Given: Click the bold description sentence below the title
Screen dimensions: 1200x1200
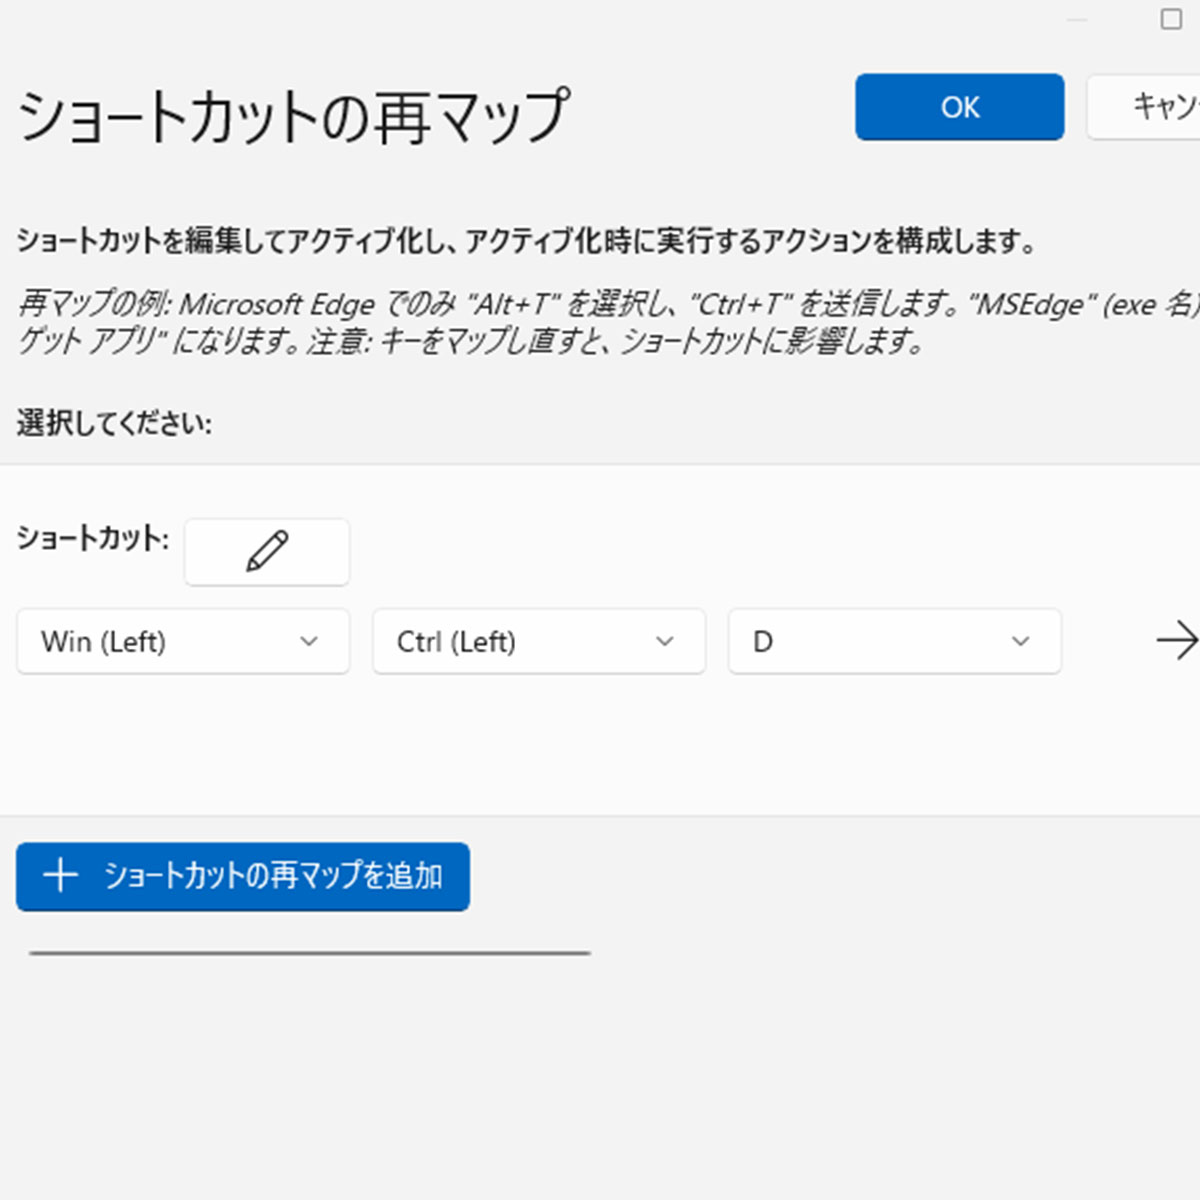Looking at the screenshot, I should [527, 241].
